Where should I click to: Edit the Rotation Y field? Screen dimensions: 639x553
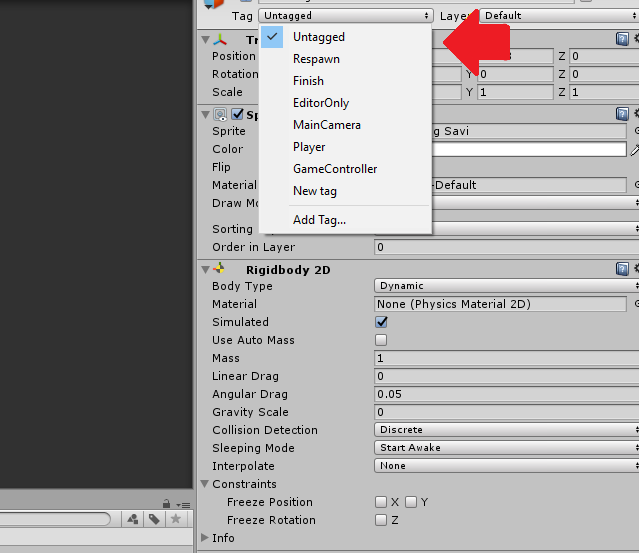[x=515, y=74]
